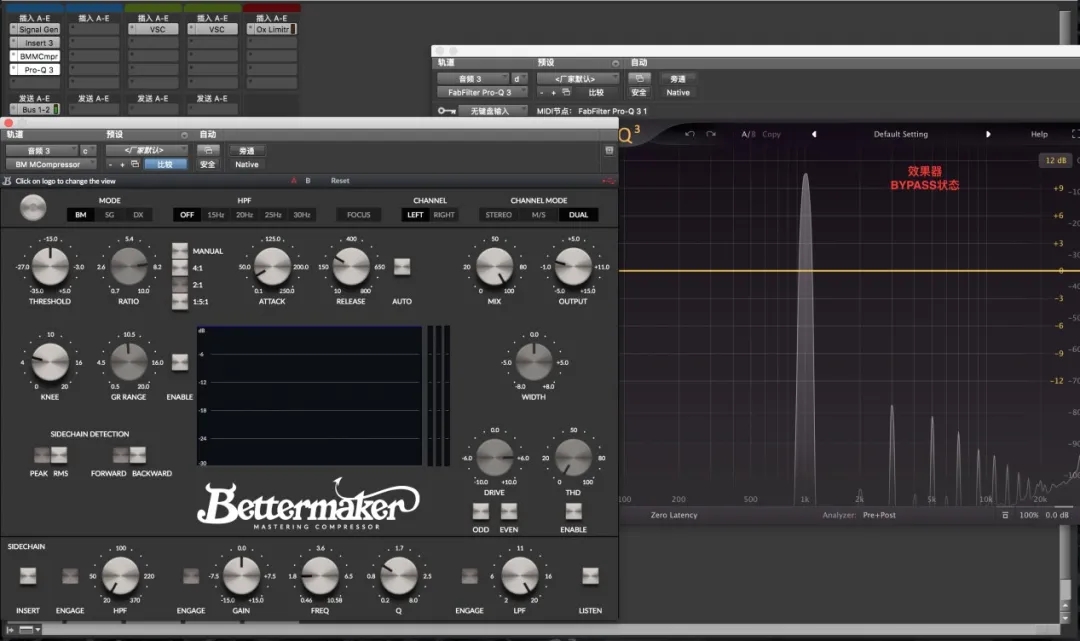
Task: Toggle the GR RANGE ENABLE switch
Action: coord(180,363)
